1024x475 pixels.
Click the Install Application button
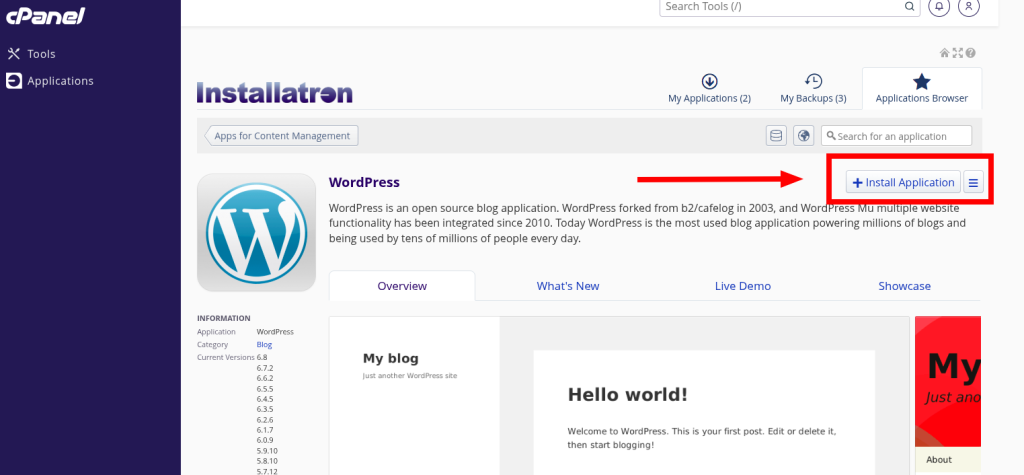[x=903, y=182]
